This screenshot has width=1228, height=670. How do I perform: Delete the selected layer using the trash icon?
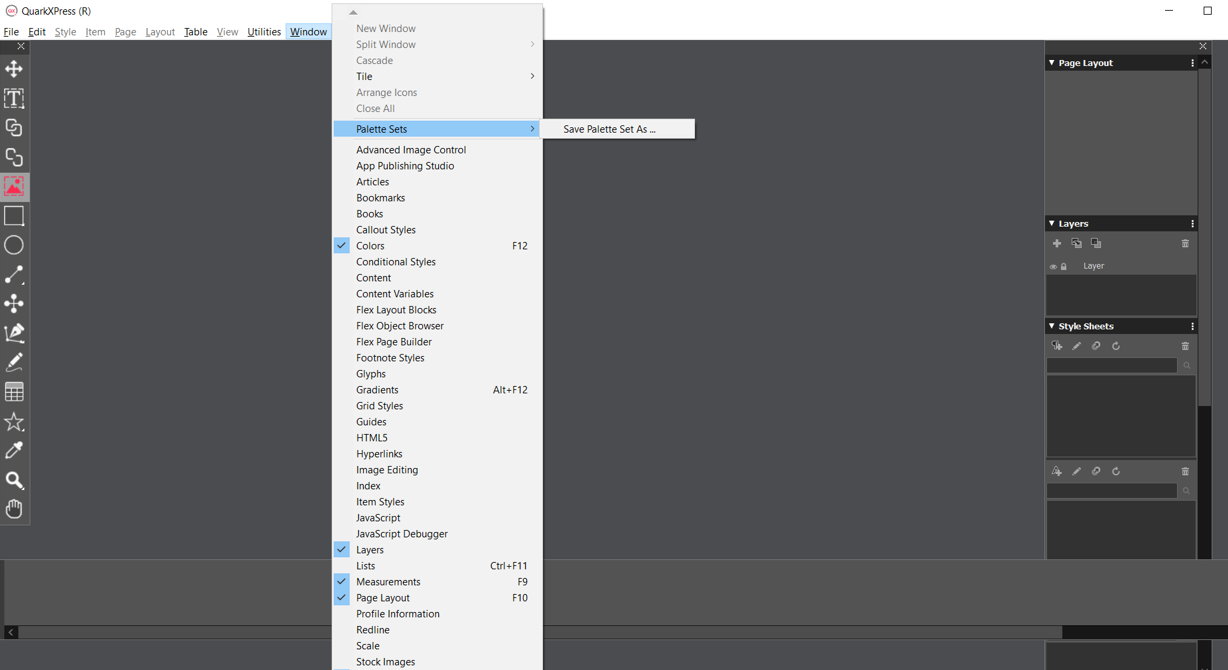click(1185, 243)
